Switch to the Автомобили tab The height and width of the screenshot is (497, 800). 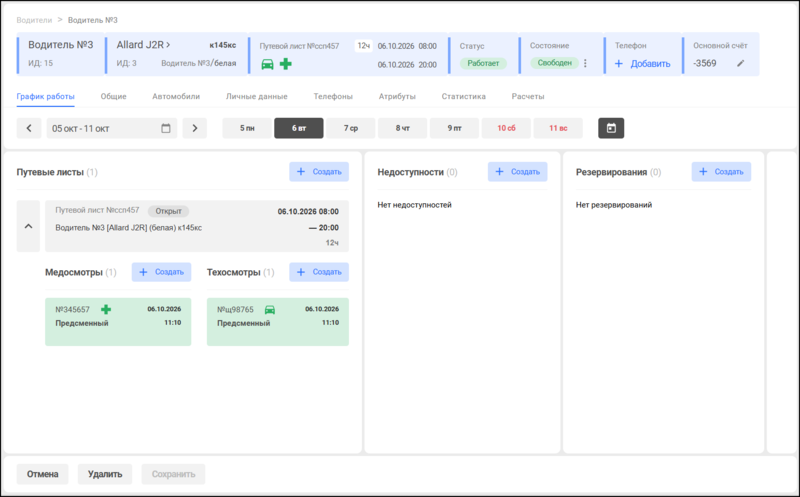point(176,96)
